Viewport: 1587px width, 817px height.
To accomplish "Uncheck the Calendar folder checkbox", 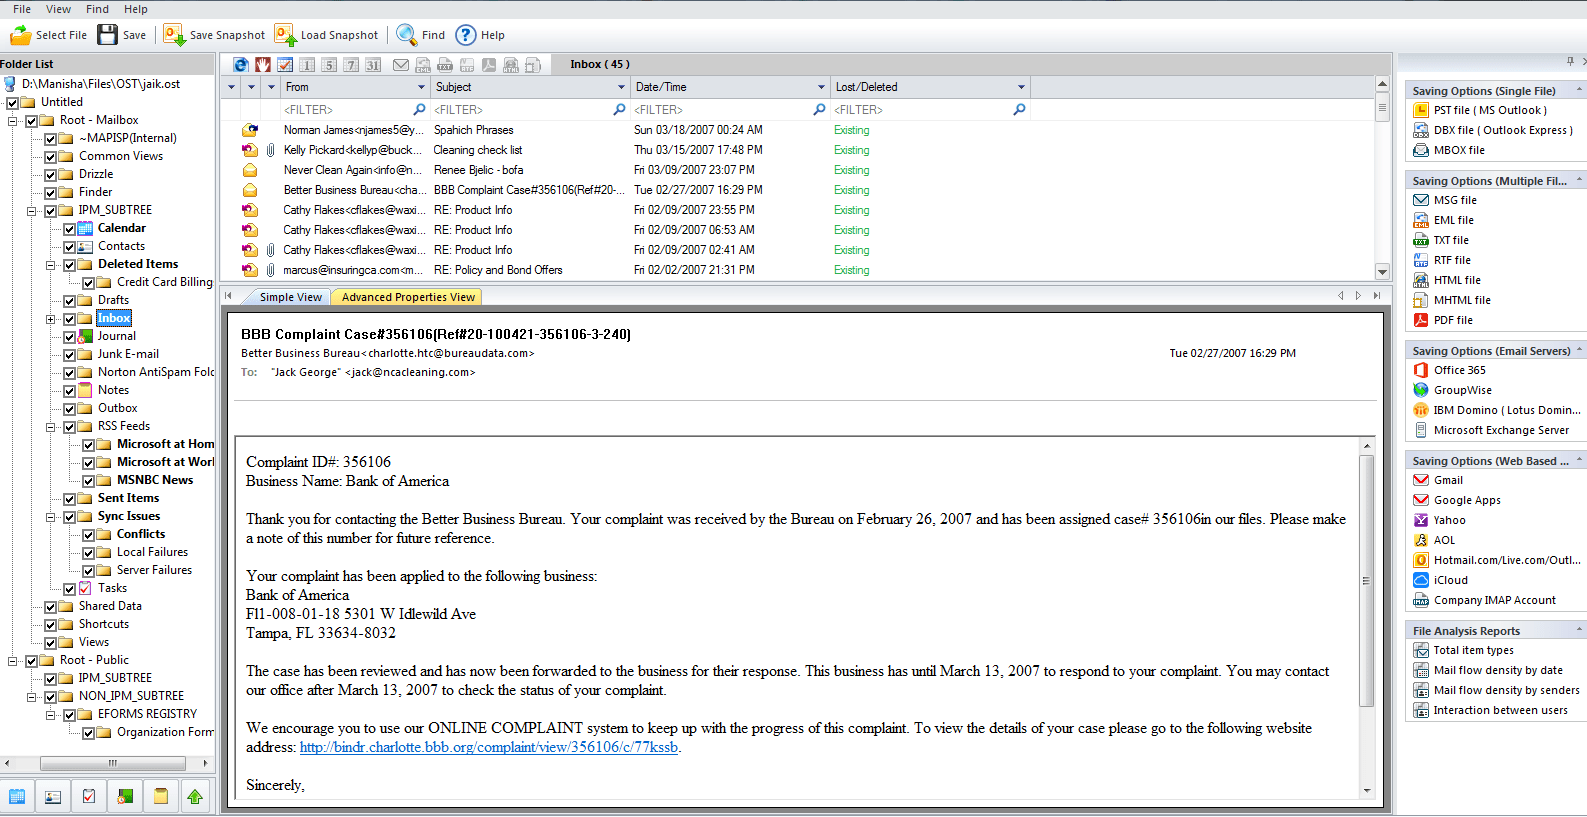I will point(70,229).
